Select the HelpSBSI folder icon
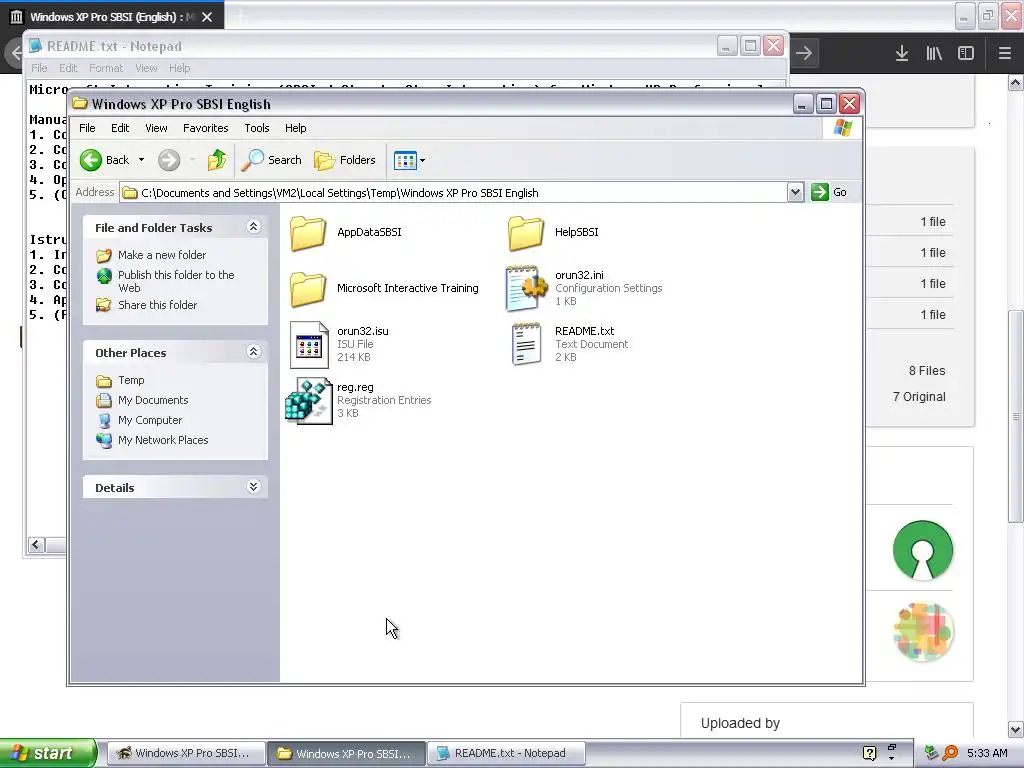The width and height of the screenshot is (1024, 768). (x=526, y=232)
